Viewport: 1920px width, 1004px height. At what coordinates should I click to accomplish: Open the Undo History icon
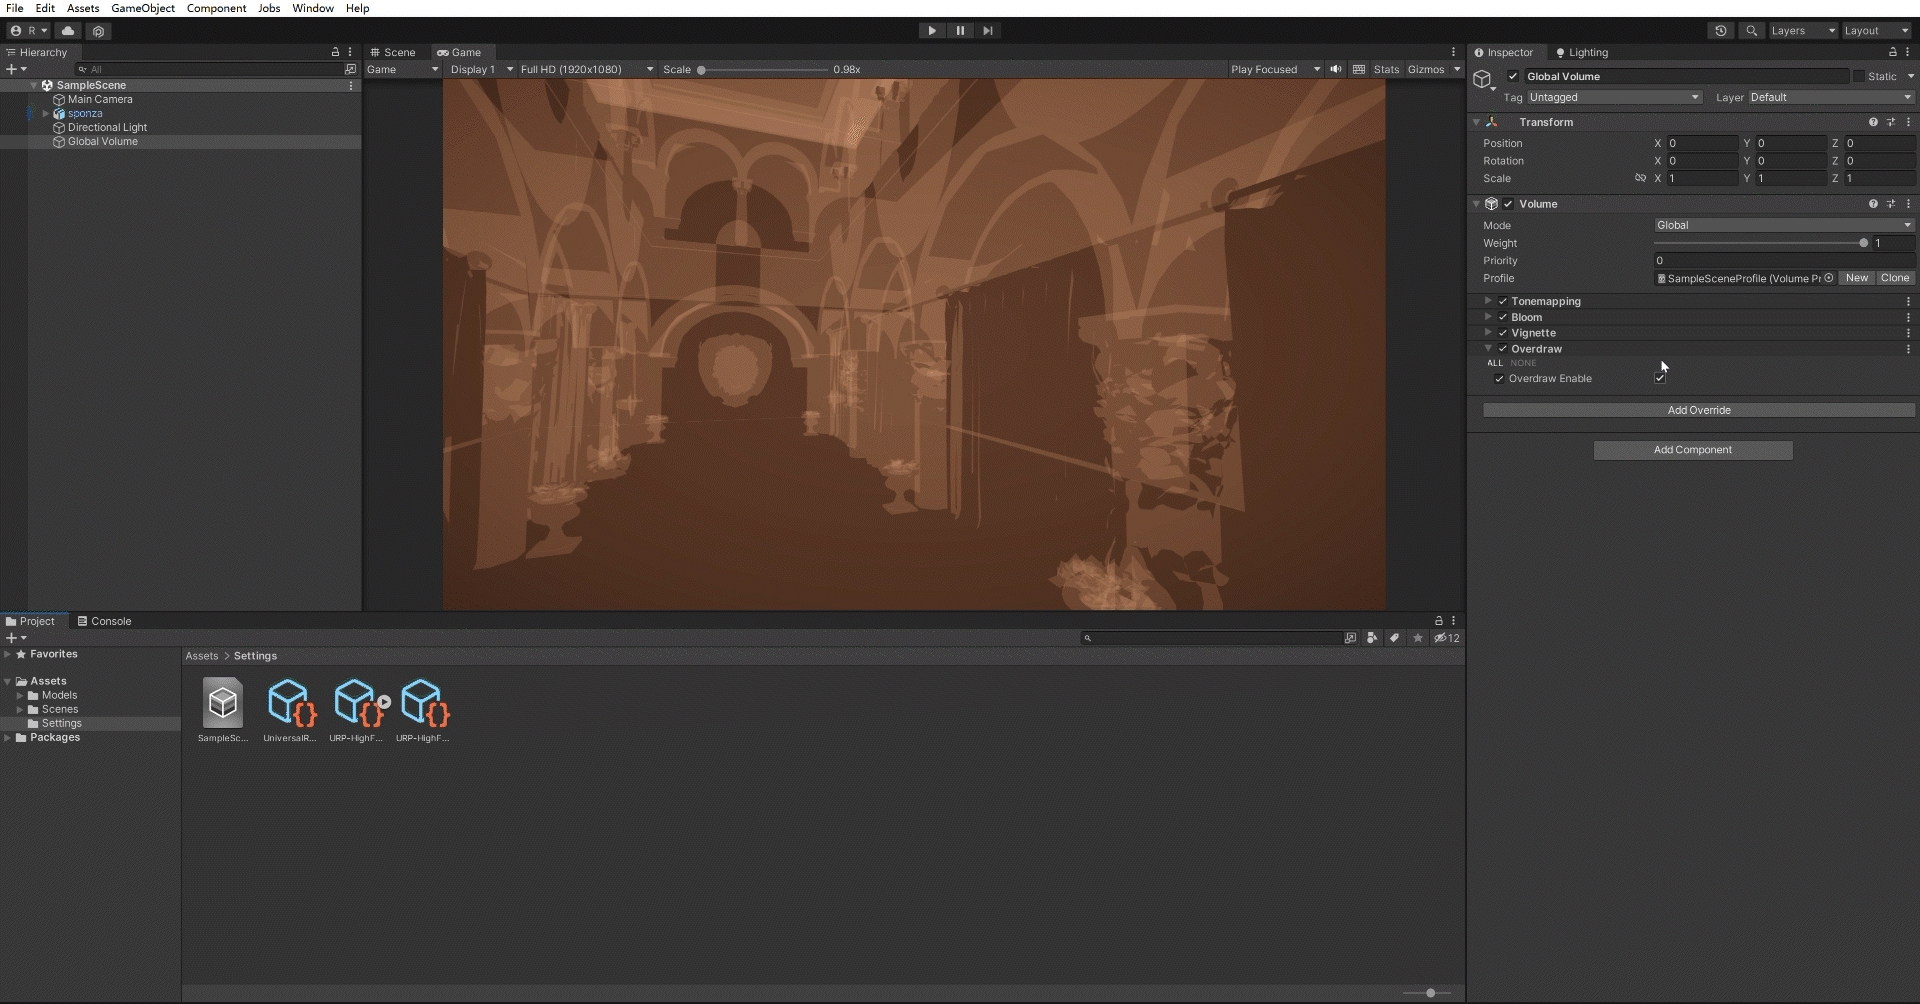coord(1720,31)
